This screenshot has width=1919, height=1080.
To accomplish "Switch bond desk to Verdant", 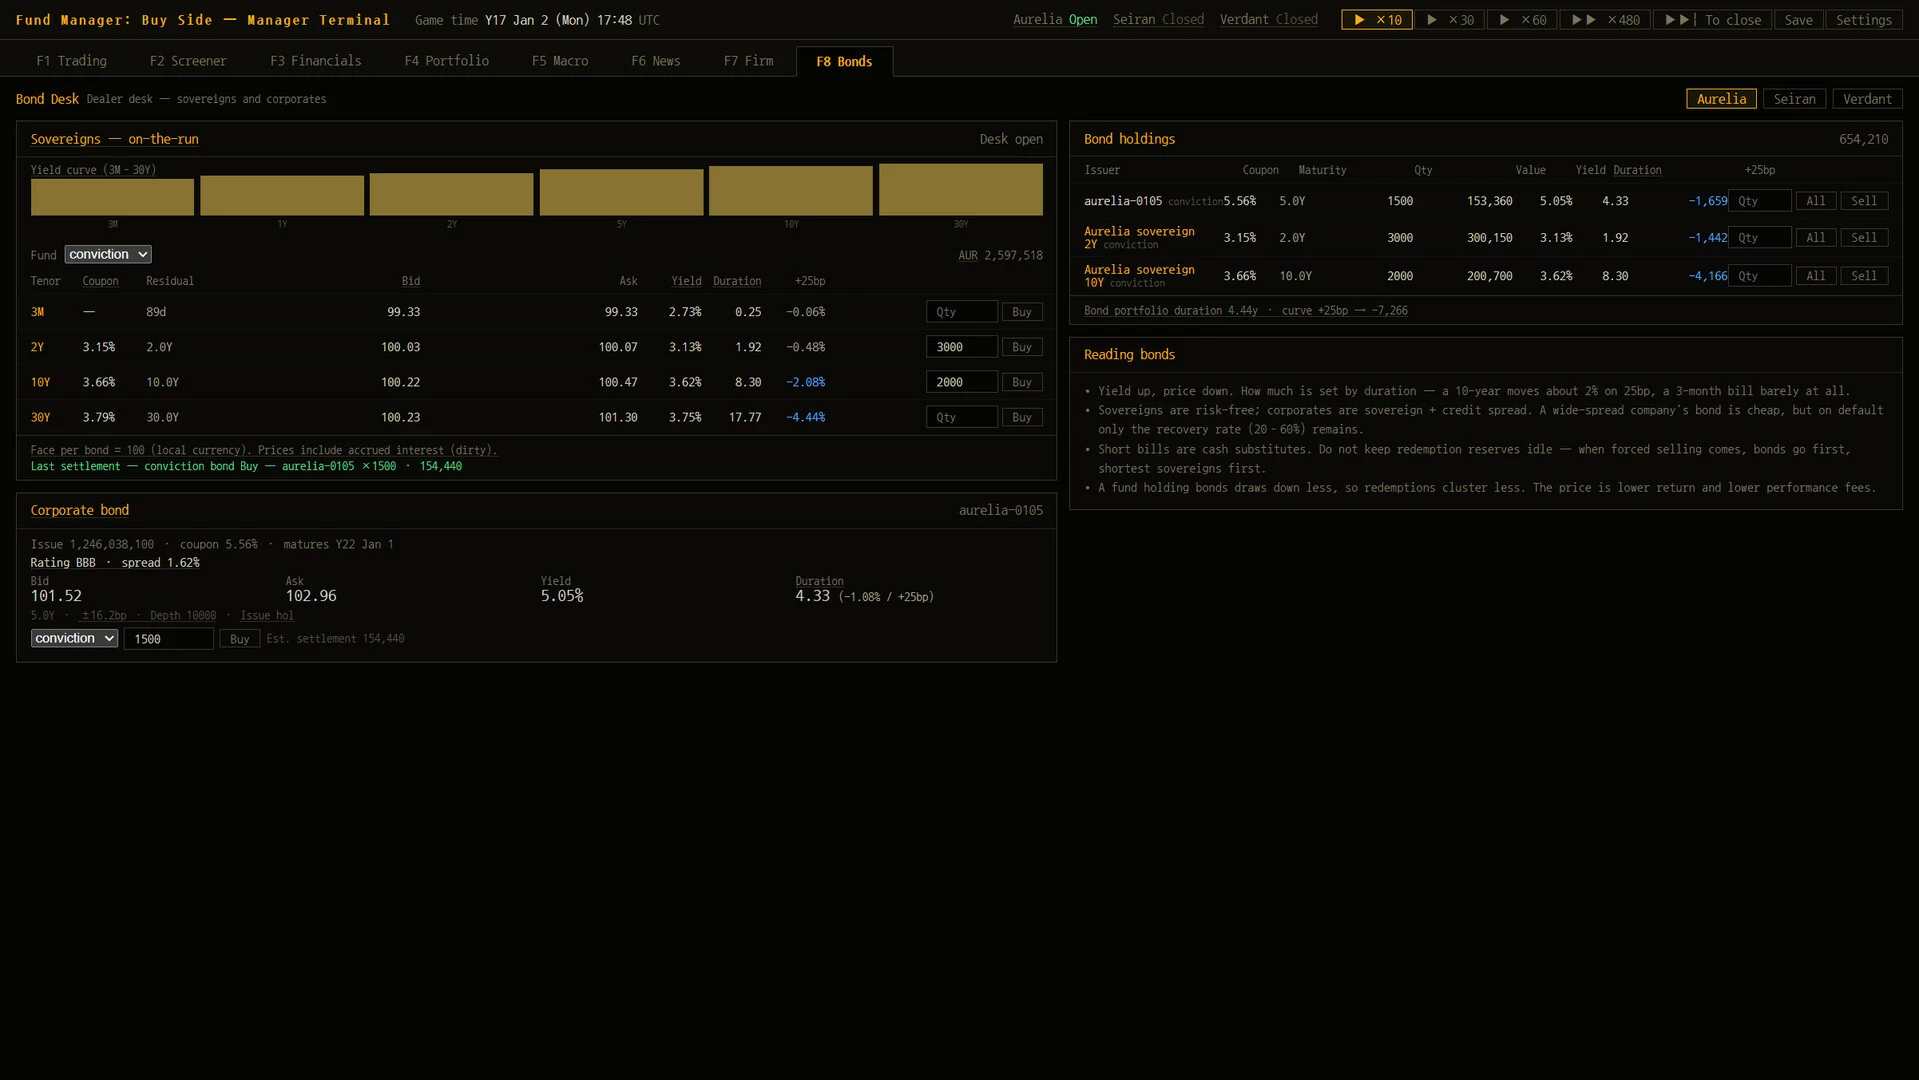I will (1867, 99).
